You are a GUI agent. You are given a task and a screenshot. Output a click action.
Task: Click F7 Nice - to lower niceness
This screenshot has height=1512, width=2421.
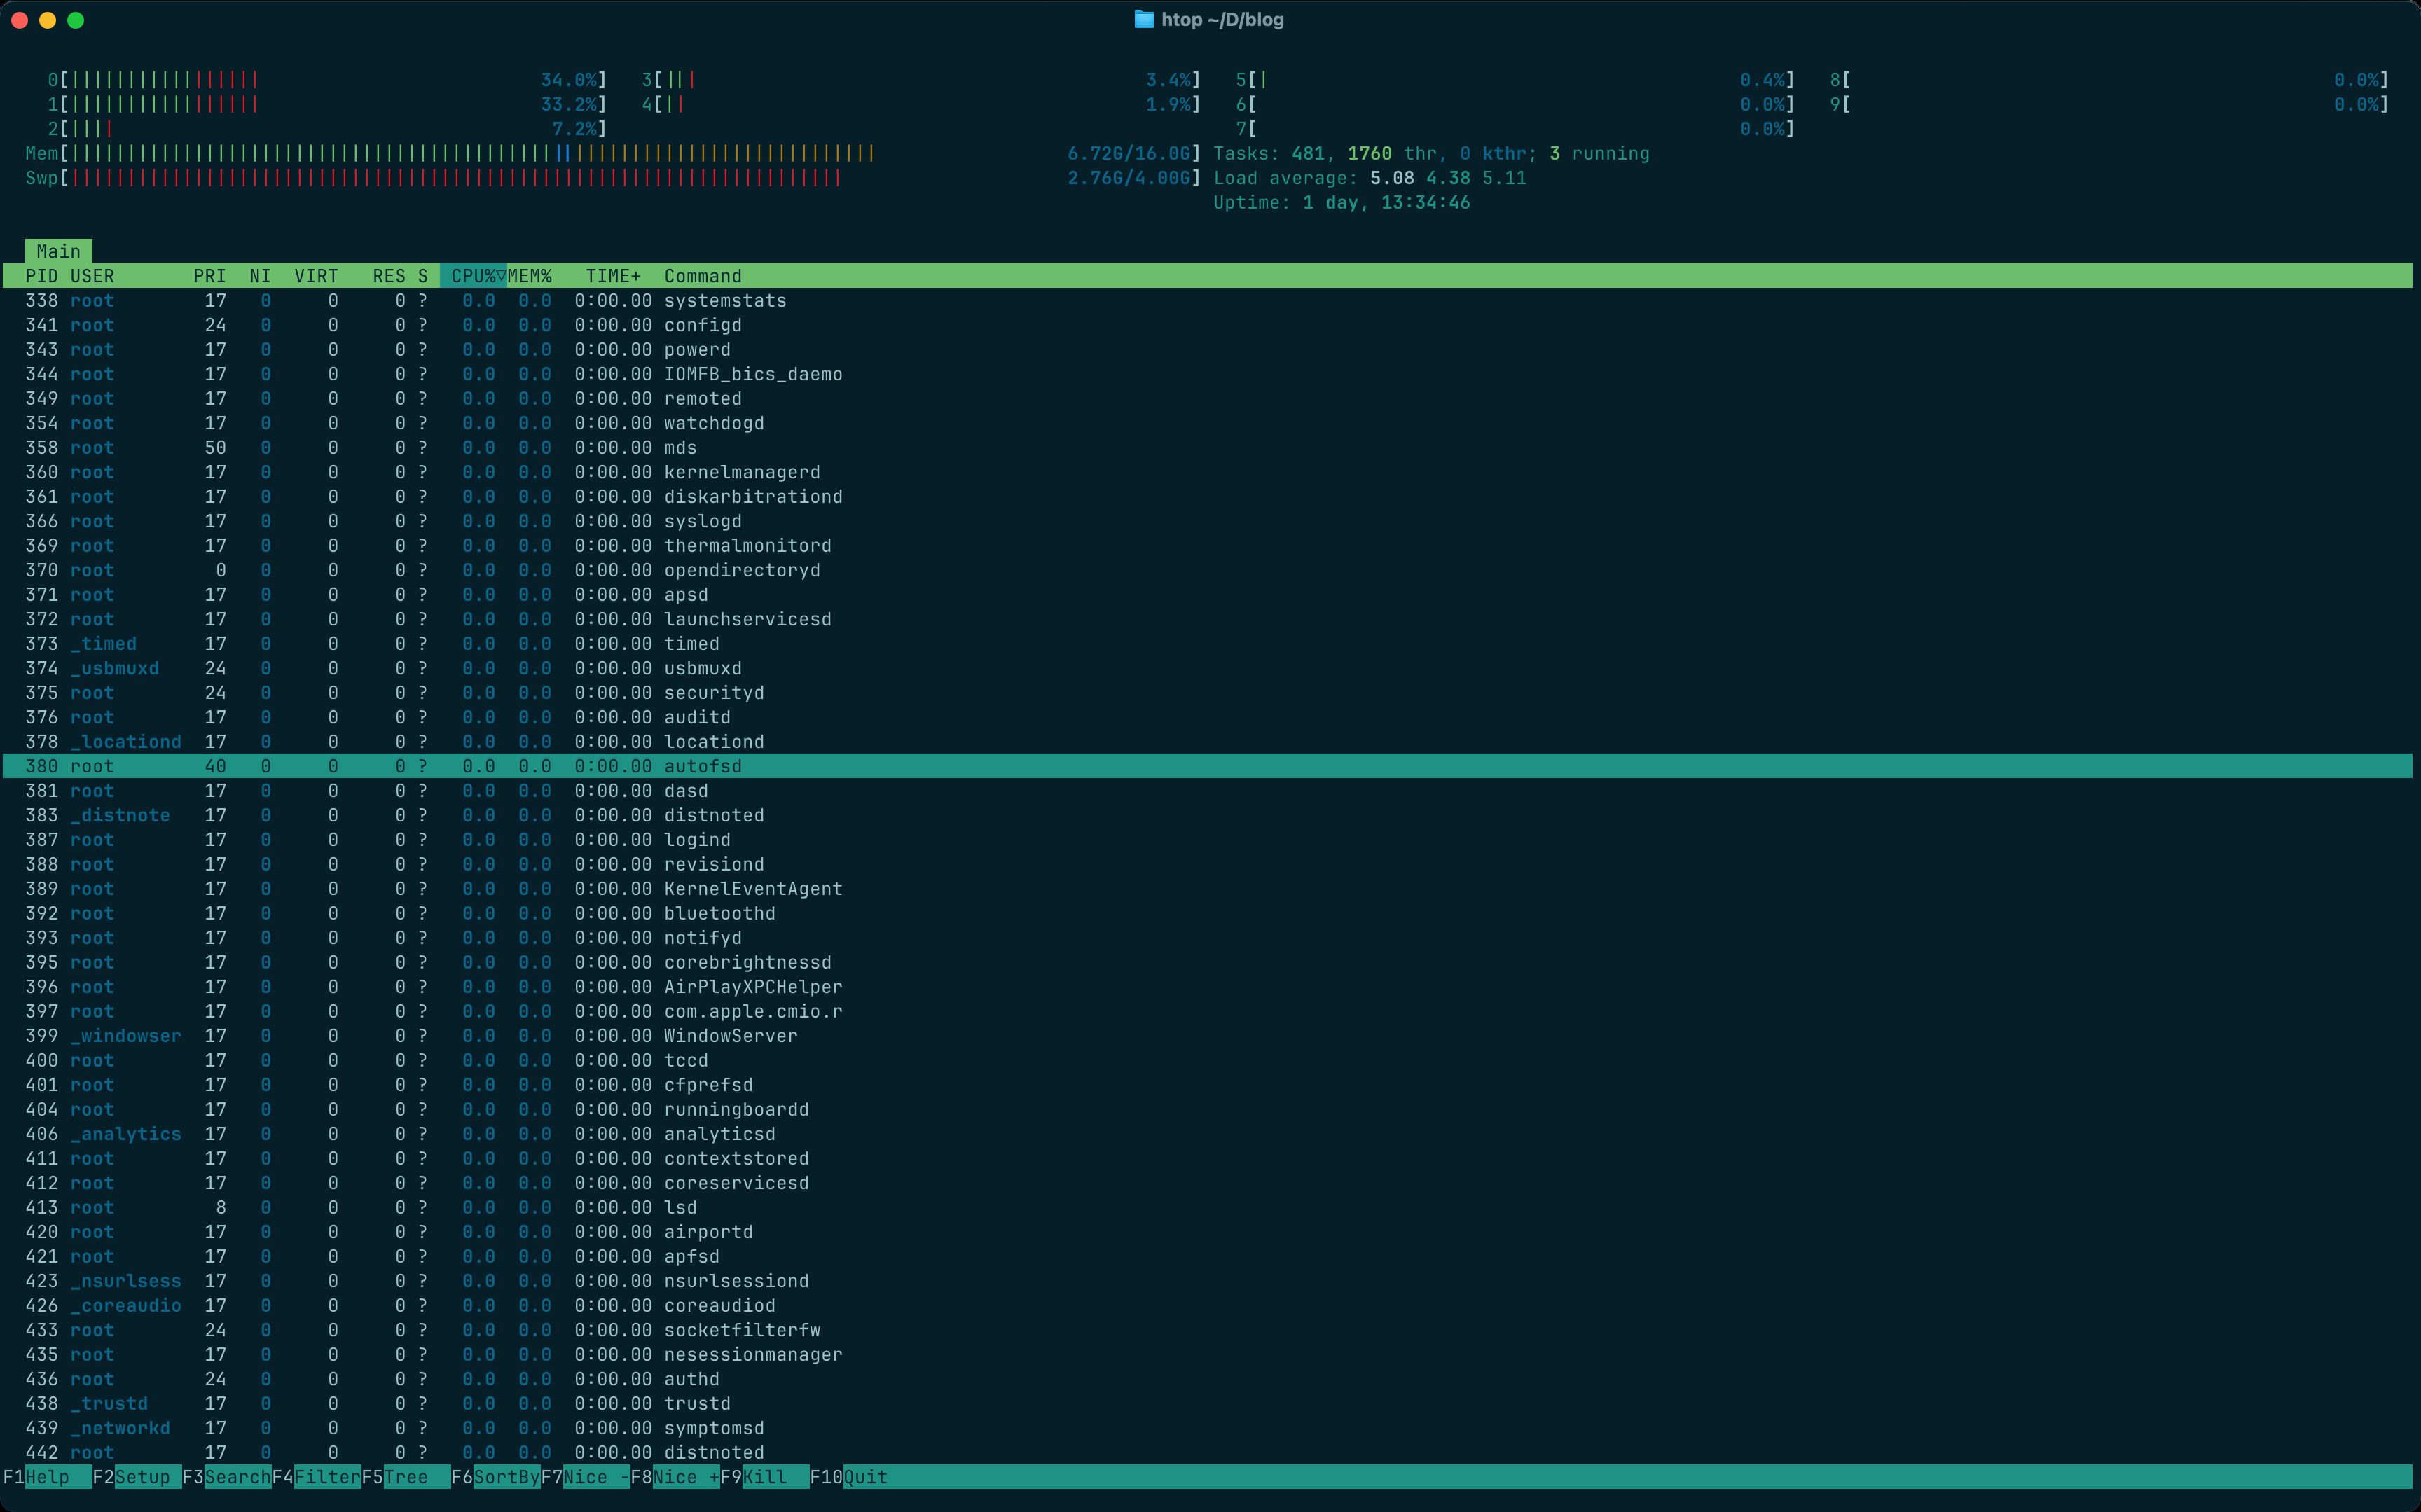coord(585,1477)
